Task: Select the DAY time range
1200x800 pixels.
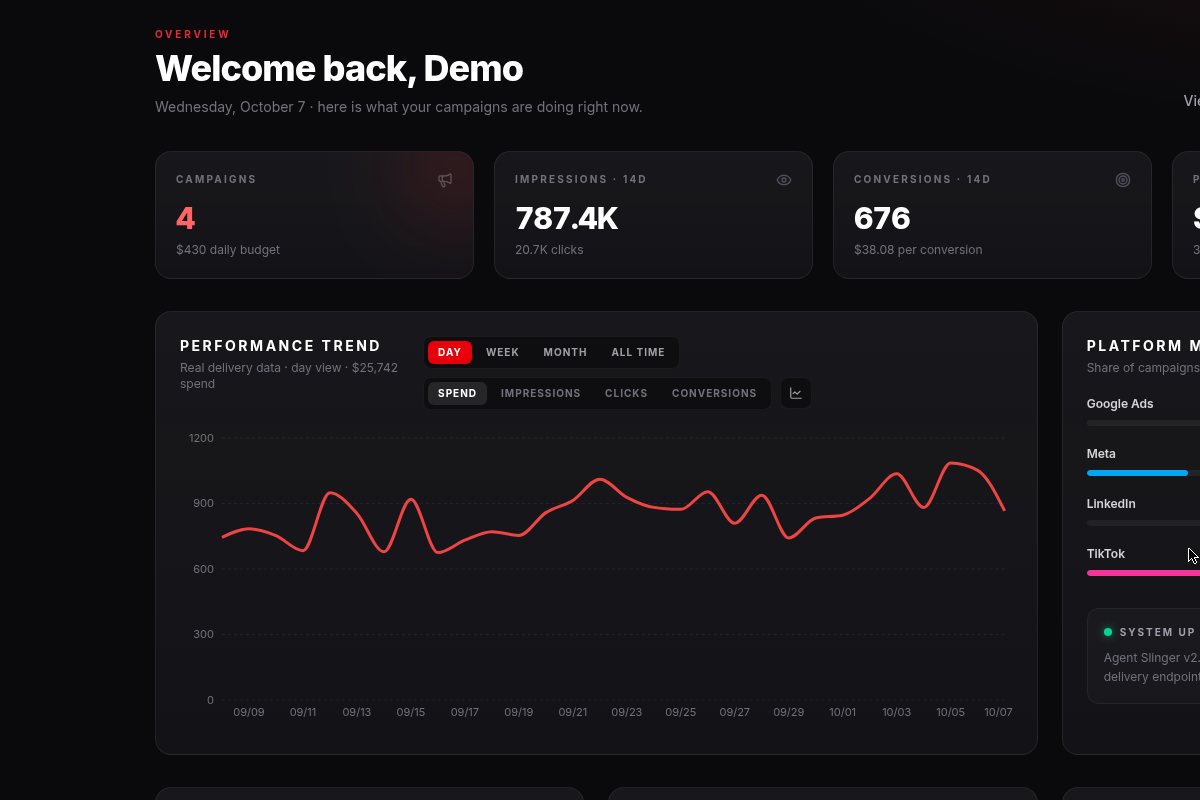Action: (x=450, y=352)
